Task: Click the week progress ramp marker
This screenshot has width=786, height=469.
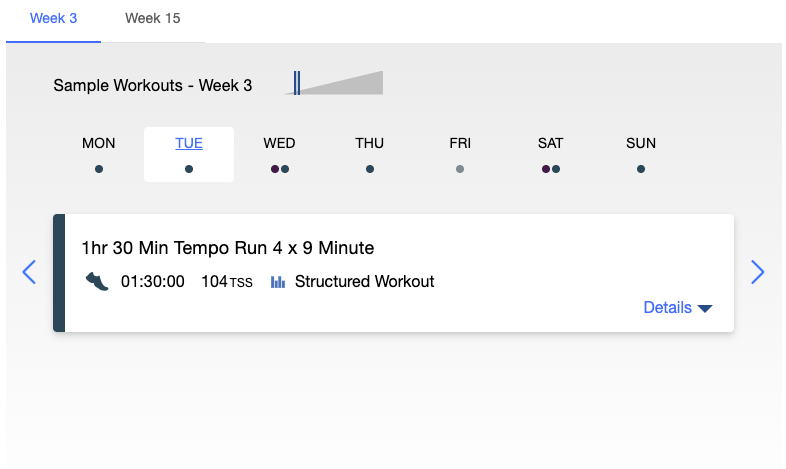Action: coord(297,83)
